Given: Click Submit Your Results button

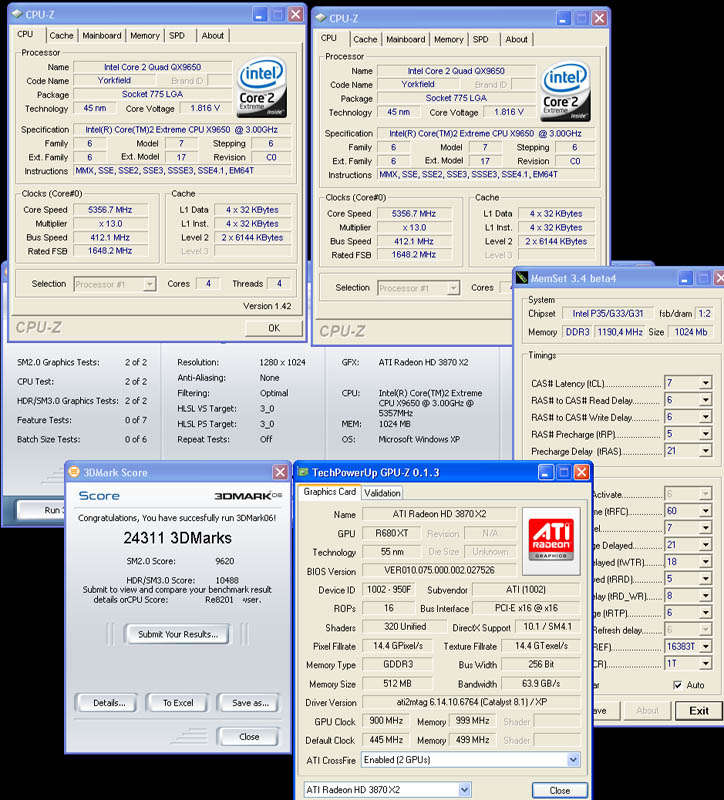Looking at the screenshot, I should click(x=178, y=634).
